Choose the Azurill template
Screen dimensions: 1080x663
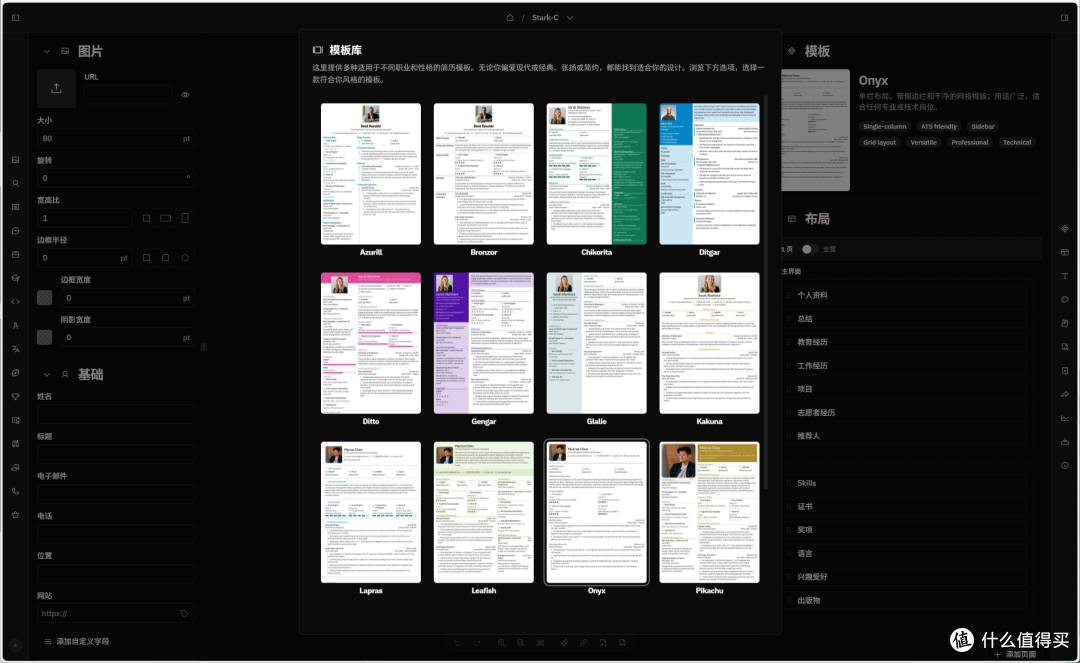pos(371,174)
